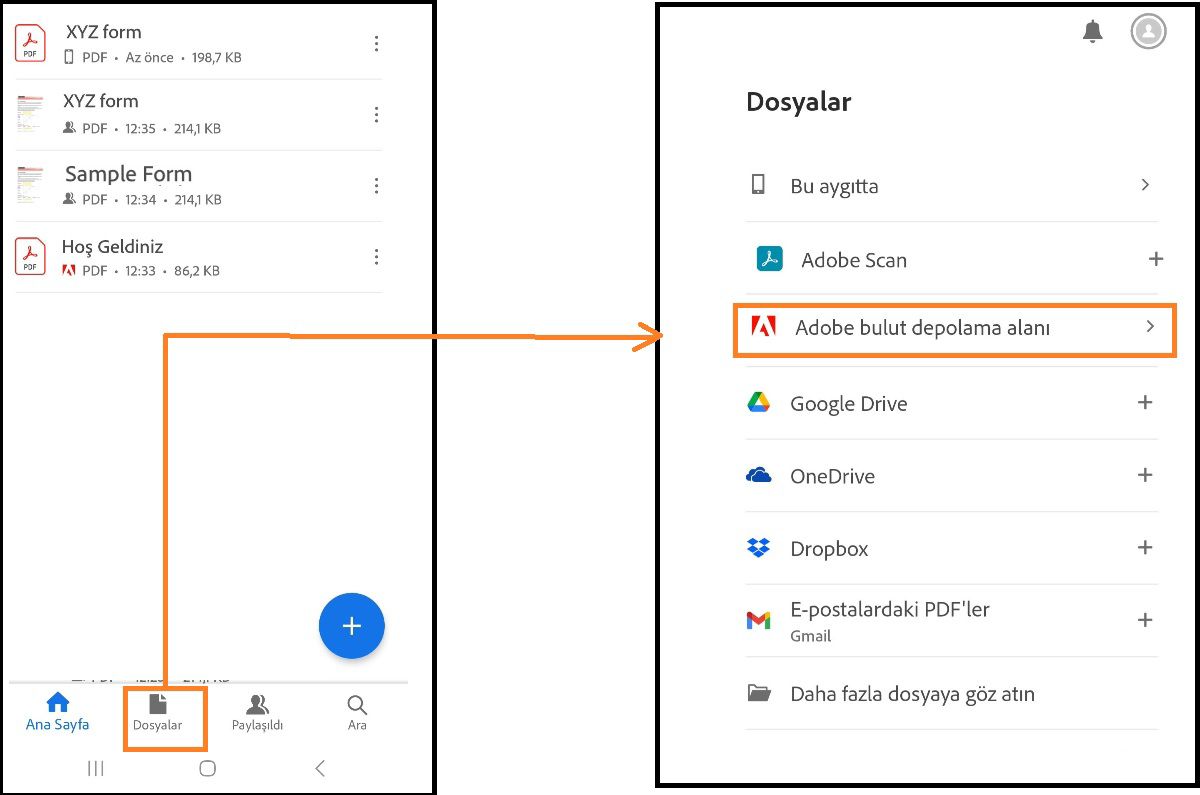This screenshot has height=795, width=1200.
Task: Open the Sample Form file name
Action: click(128, 174)
